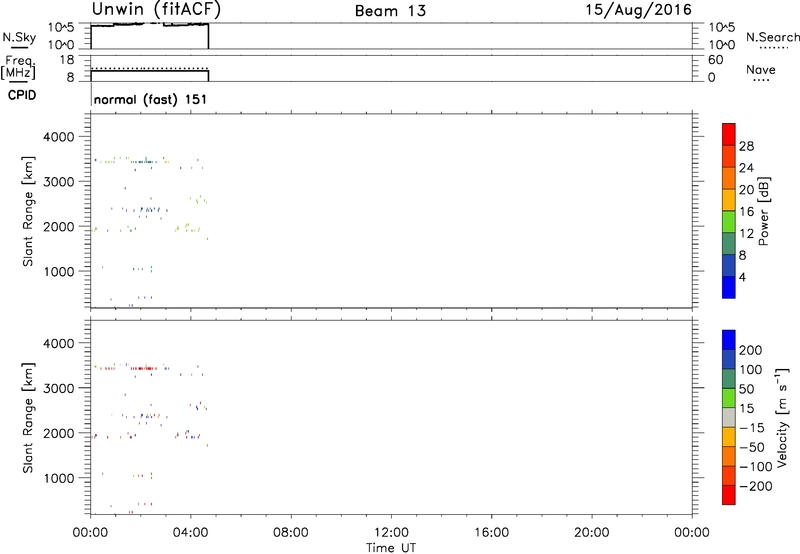Click the '16:00' time axis label
This screenshot has width=800, height=554.
491,533
